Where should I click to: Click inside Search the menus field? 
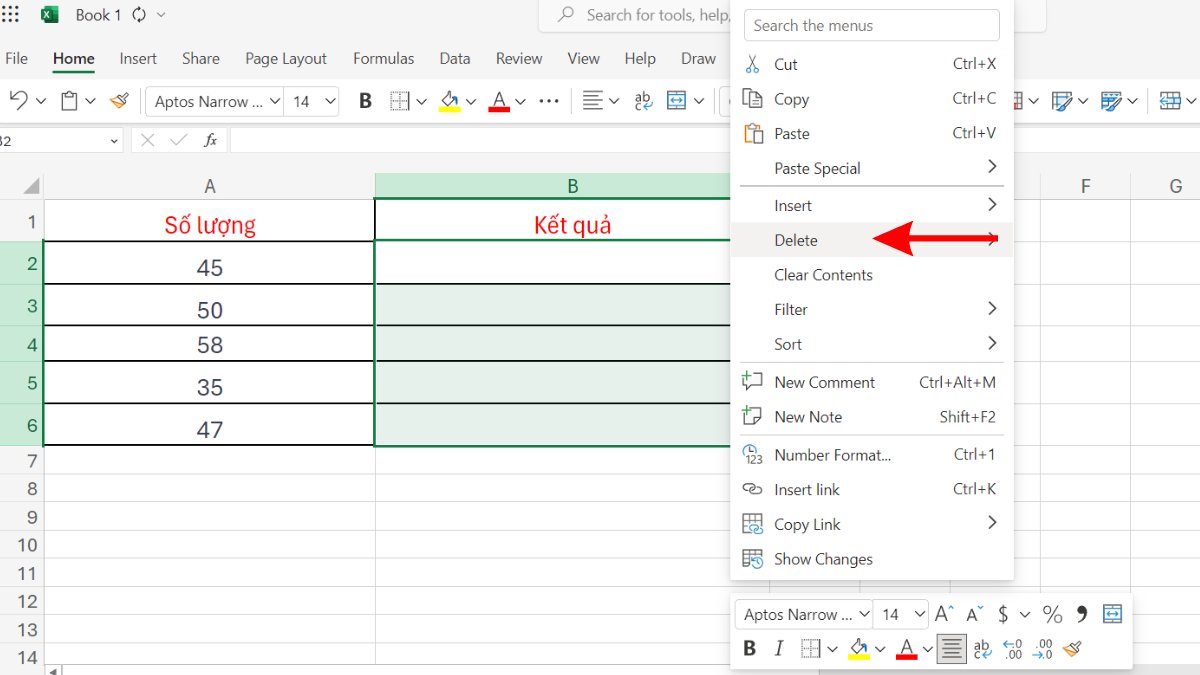pyautogui.click(x=871, y=25)
